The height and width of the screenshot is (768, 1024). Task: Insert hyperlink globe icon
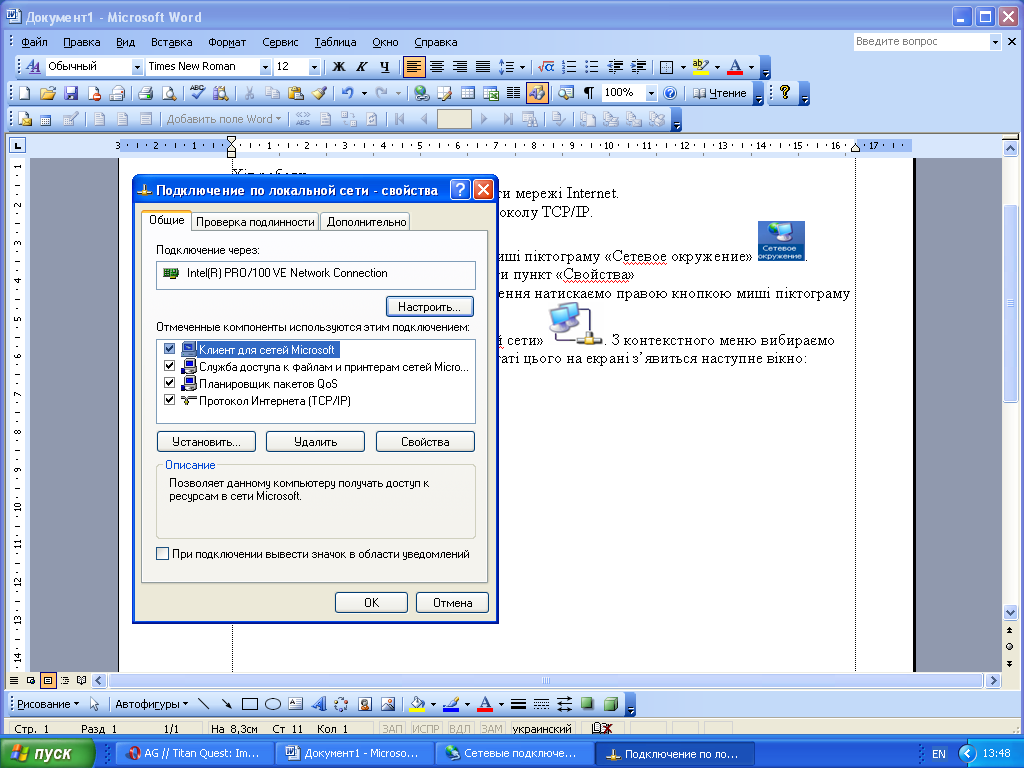(421, 93)
